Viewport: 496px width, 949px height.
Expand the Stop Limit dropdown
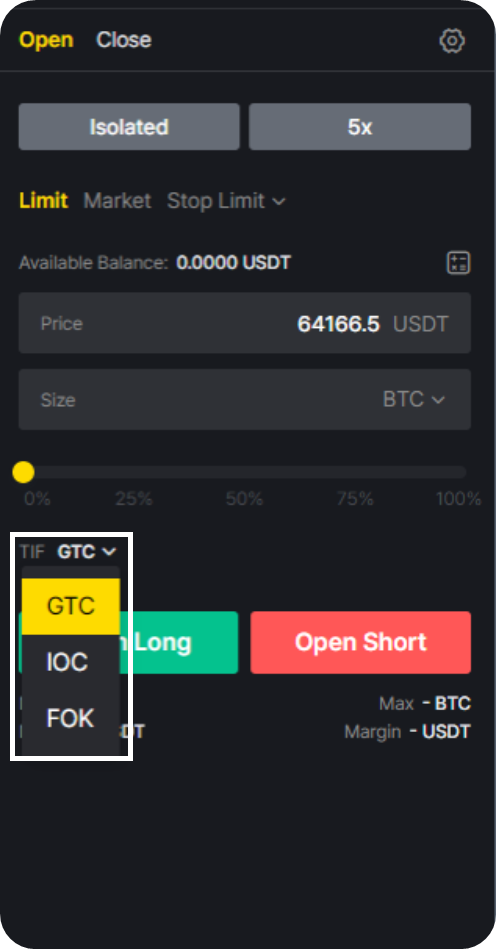click(226, 200)
